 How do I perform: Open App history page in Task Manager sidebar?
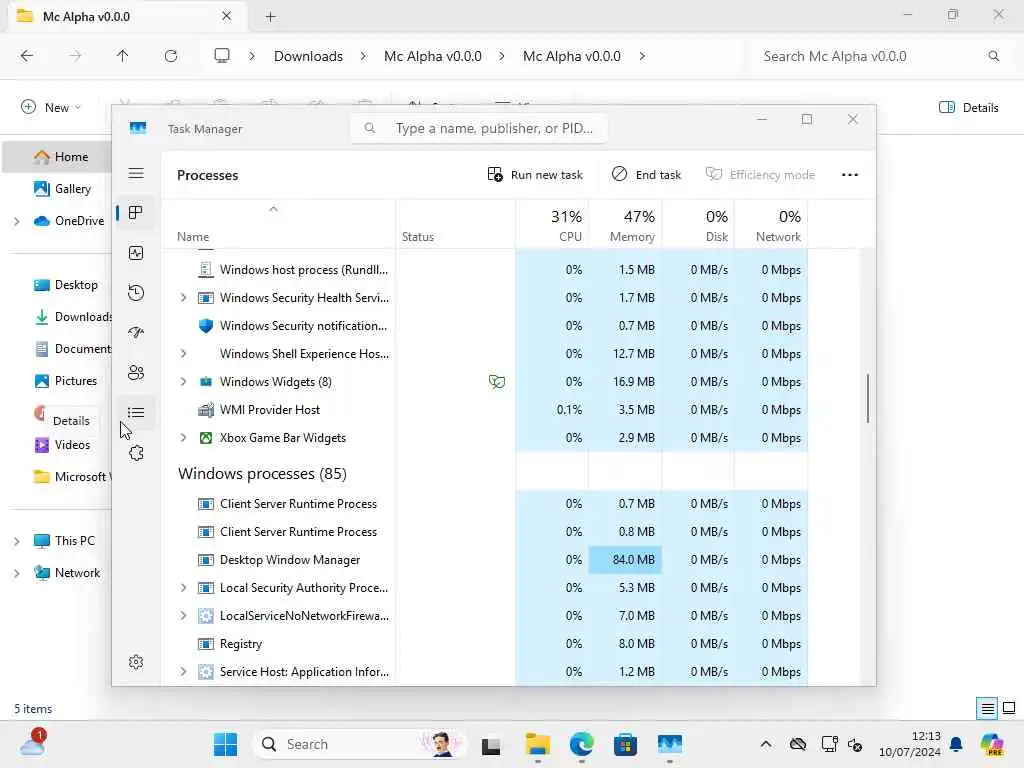pos(136,293)
